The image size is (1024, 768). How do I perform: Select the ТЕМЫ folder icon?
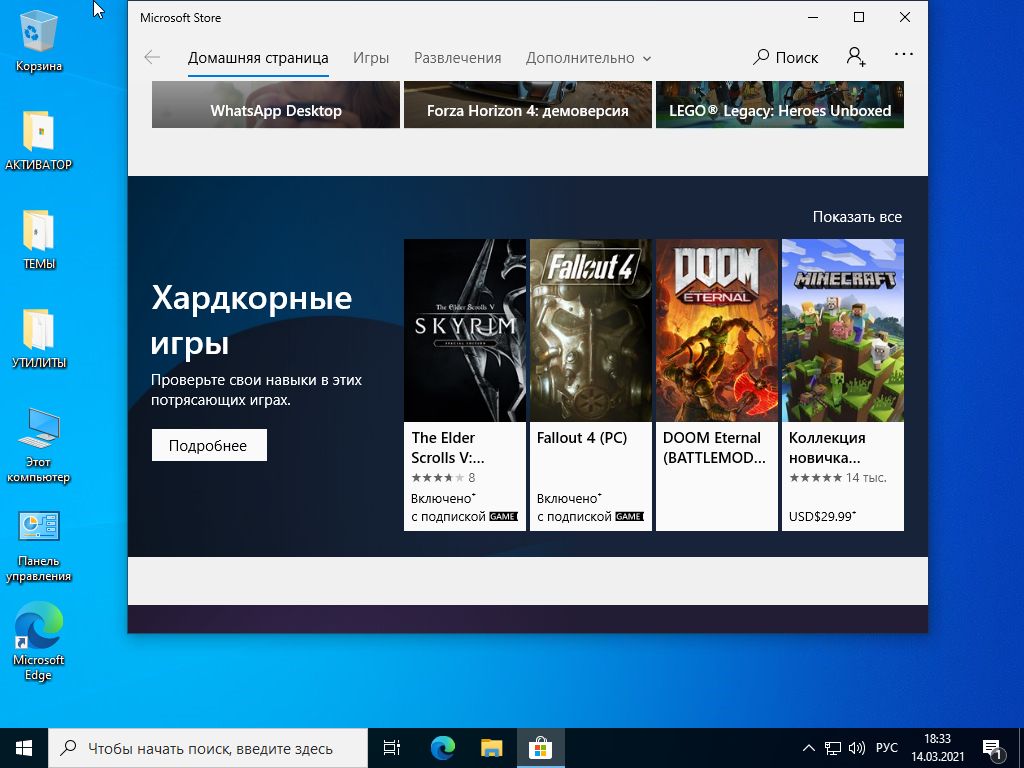coord(39,240)
